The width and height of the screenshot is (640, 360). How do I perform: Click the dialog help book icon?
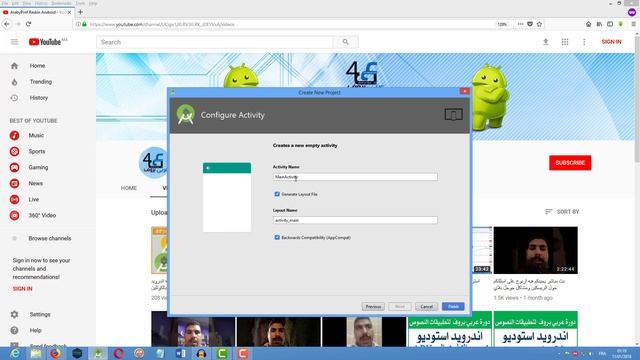click(453, 115)
